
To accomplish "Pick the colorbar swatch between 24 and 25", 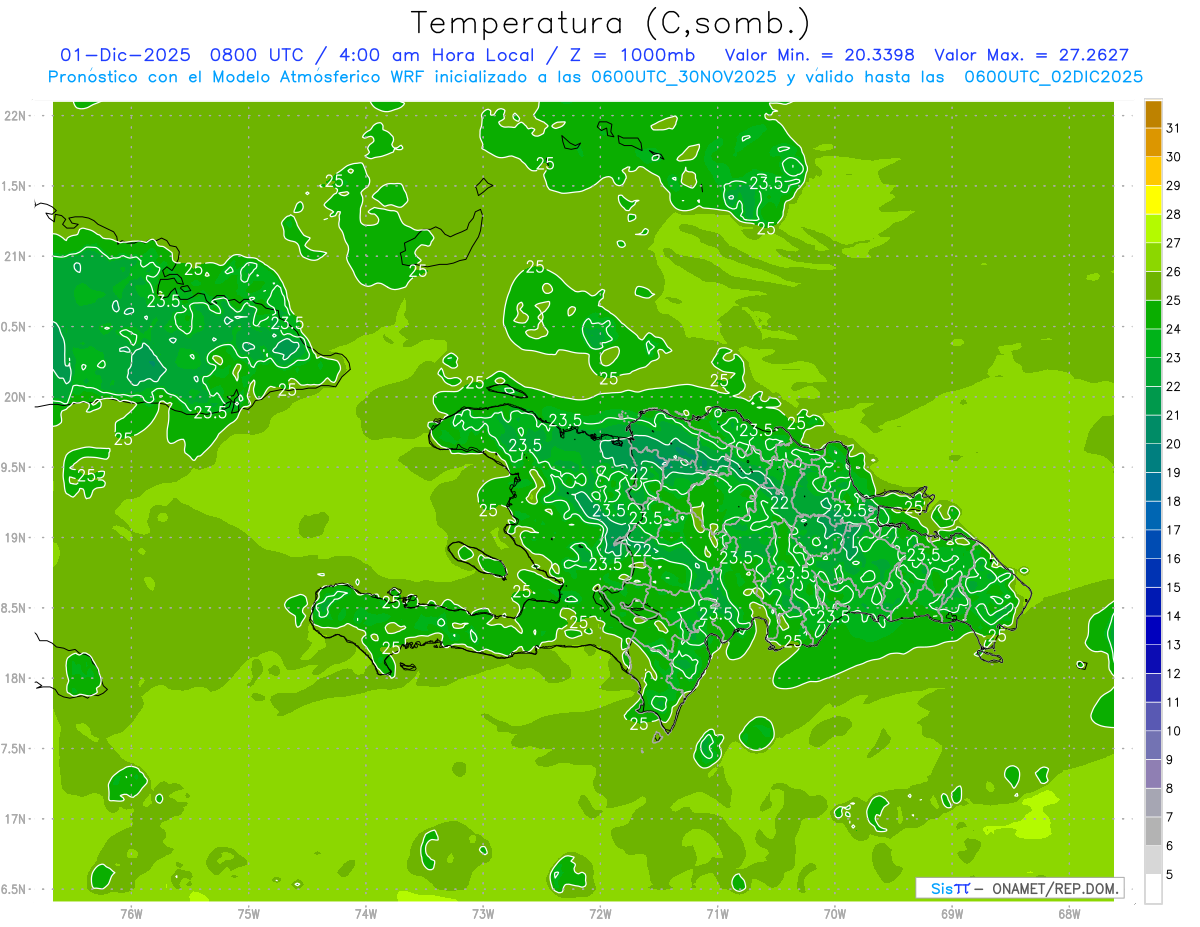I will pyautogui.click(x=1153, y=314).
